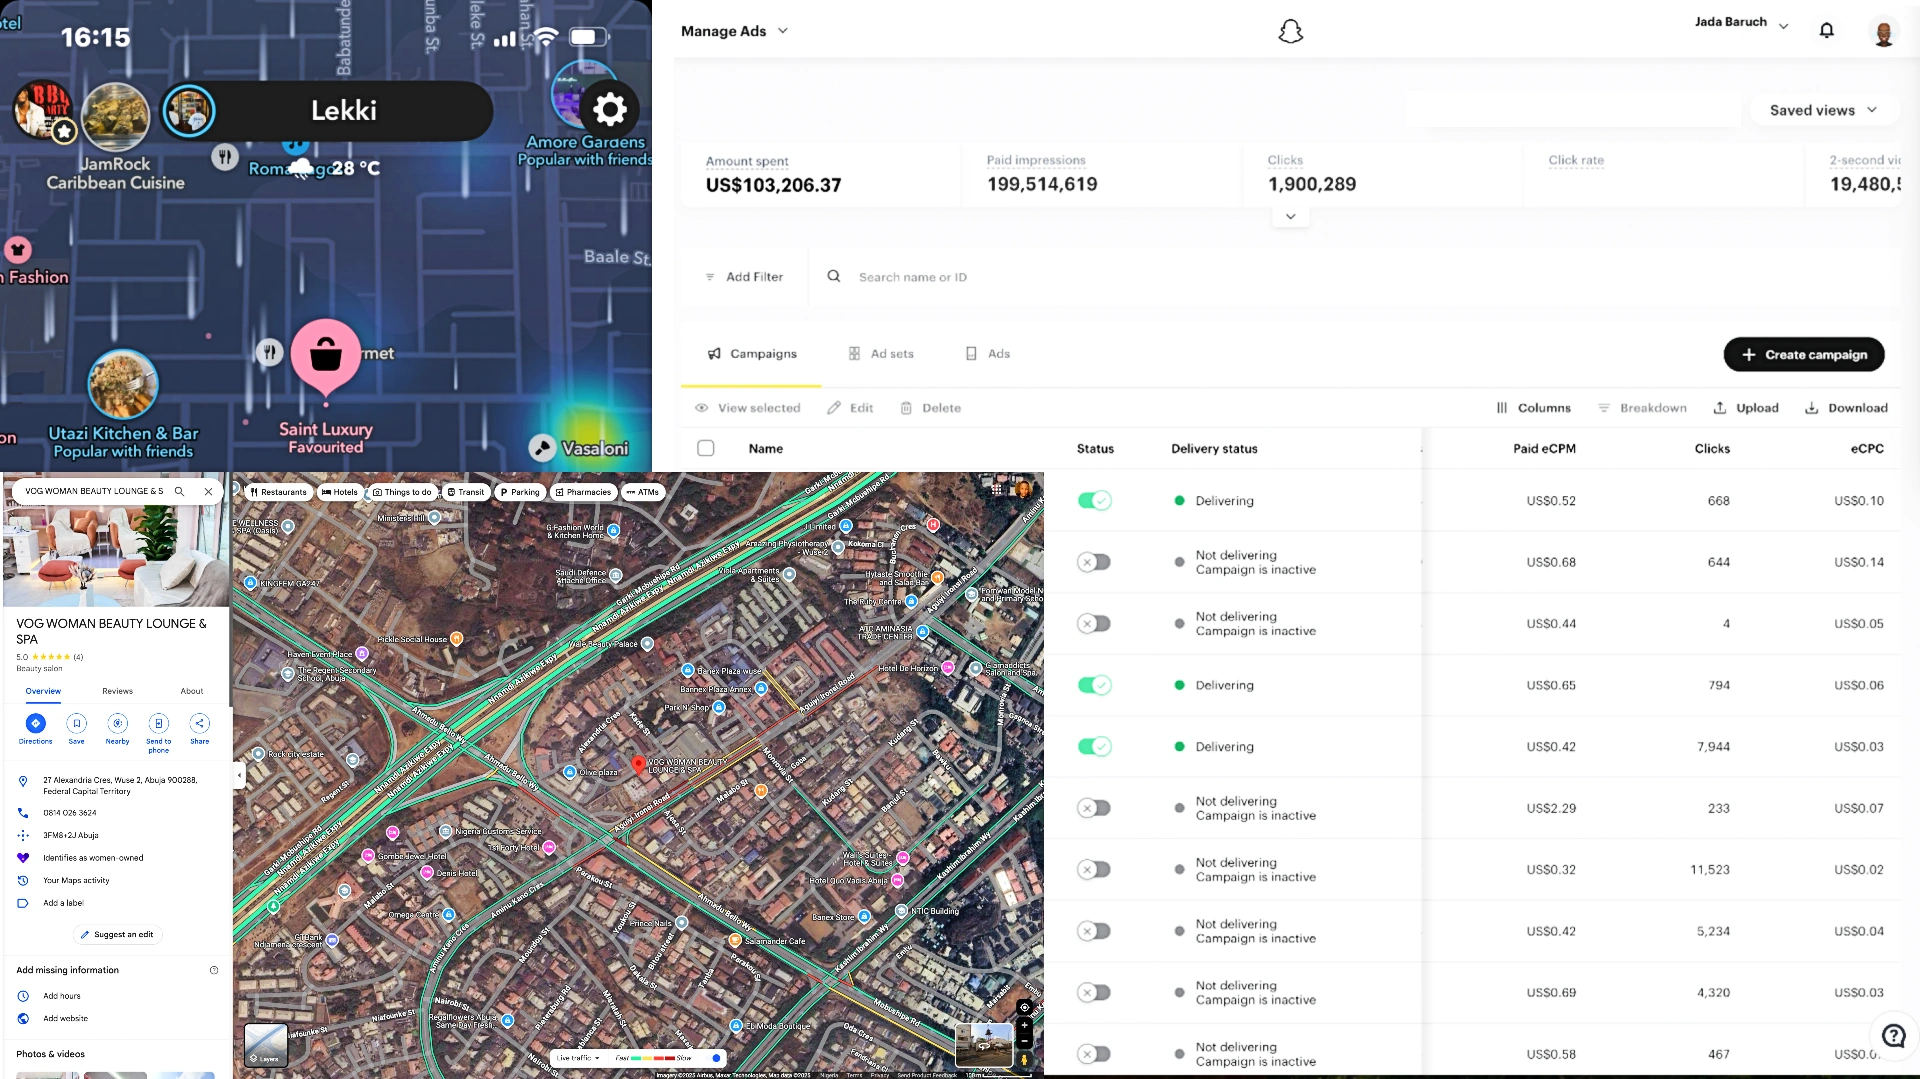Enable the inactive campaign toggle in second row
The width and height of the screenshot is (1920, 1079).
click(x=1095, y=562)
